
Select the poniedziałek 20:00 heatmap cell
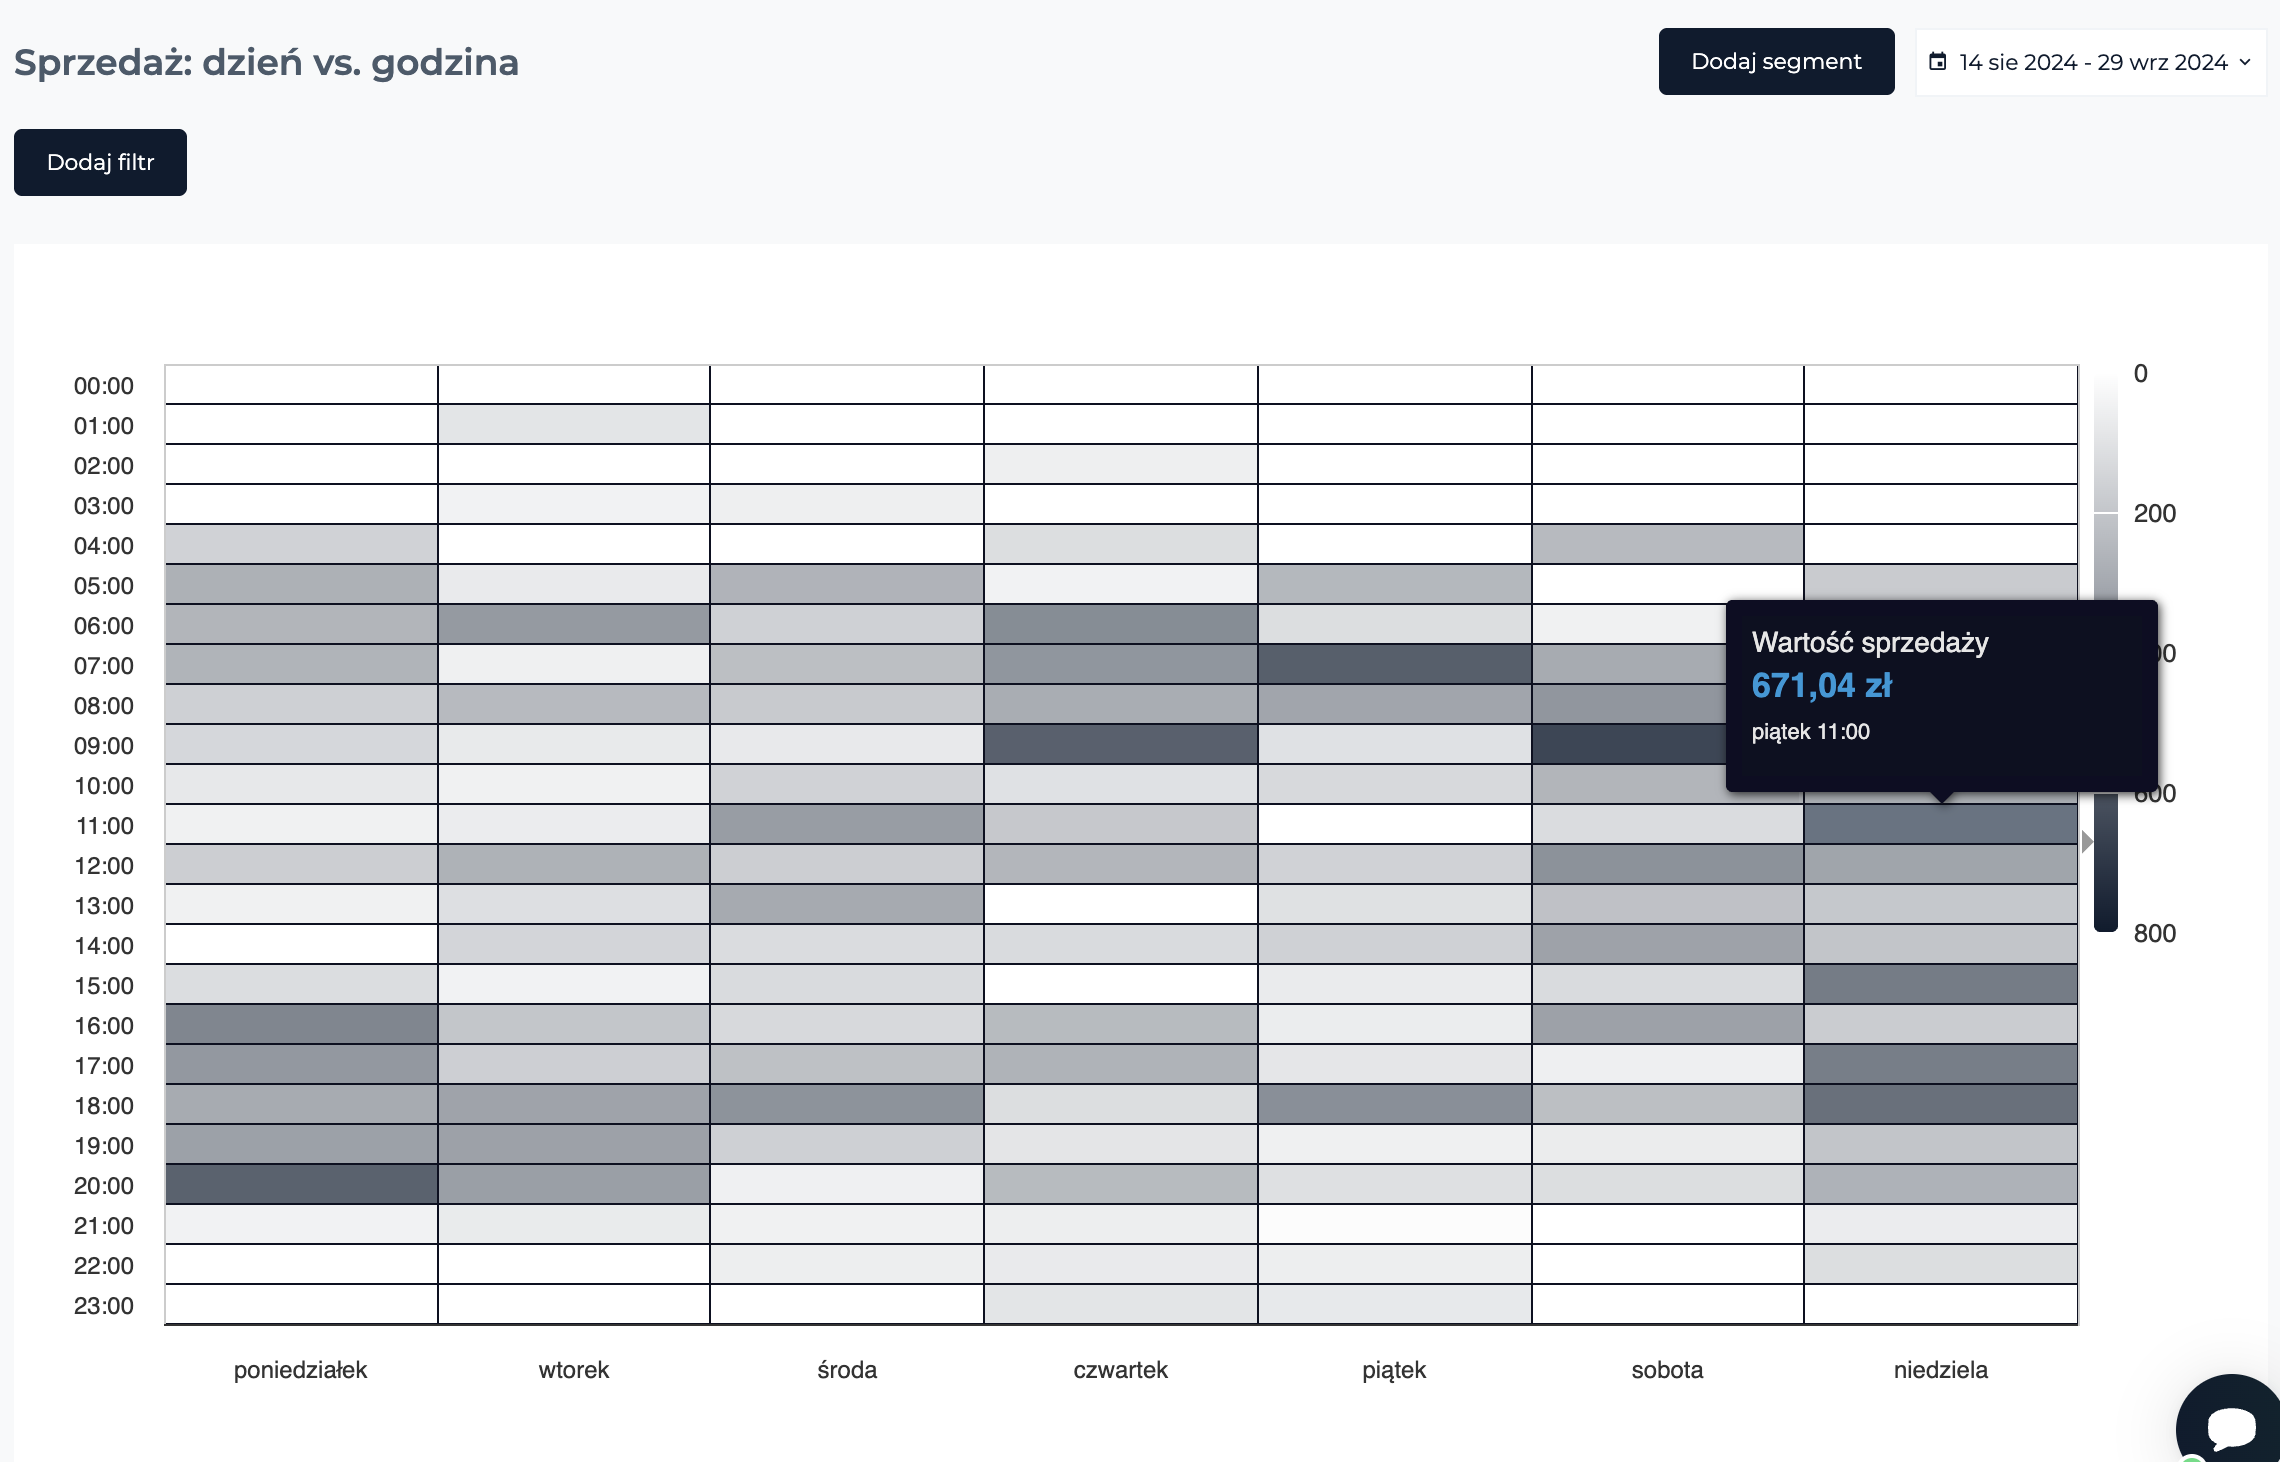[x=301, y=1185]
